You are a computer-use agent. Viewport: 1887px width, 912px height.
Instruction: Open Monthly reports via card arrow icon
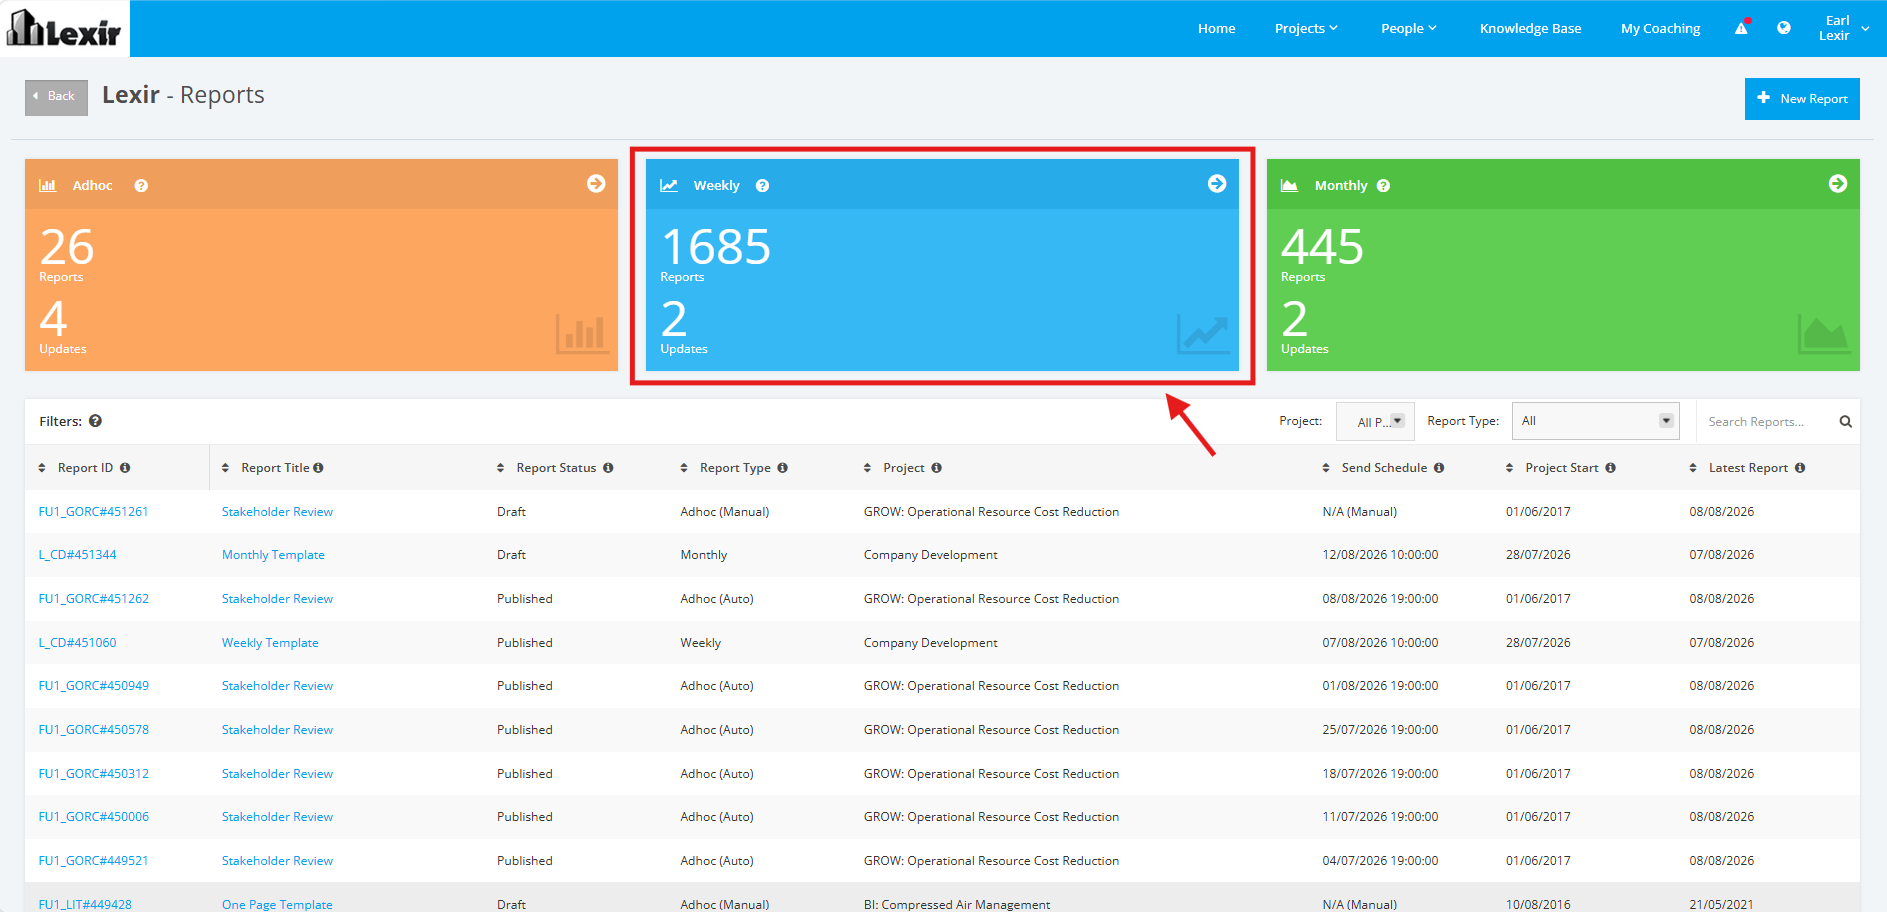tap(1838, 184)
